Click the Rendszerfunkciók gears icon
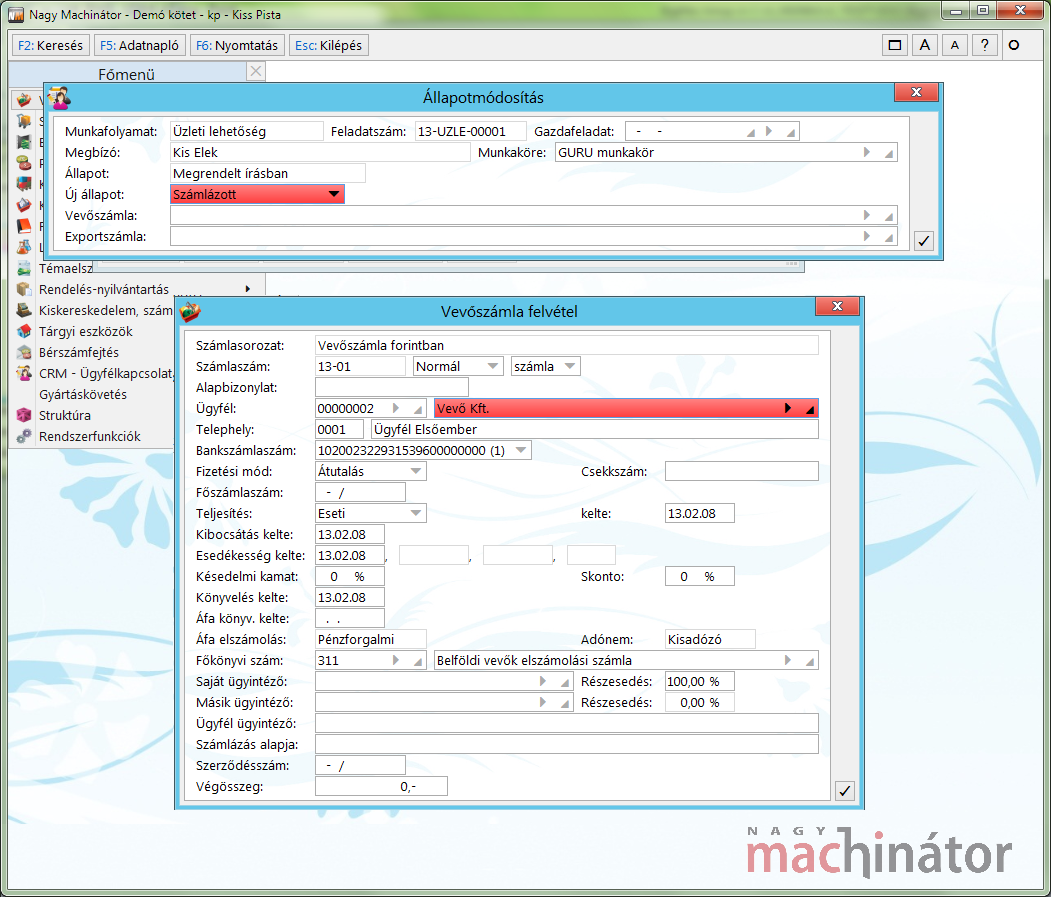Screen dimensions: 1051x897 click(x=23, y=436)
